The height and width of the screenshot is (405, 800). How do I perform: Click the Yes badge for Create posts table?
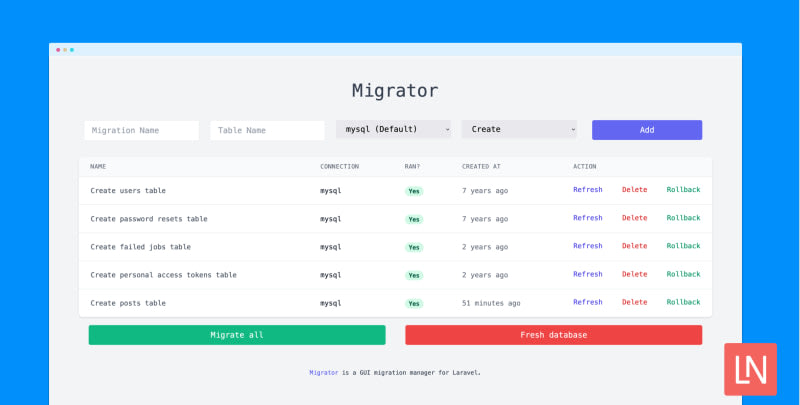click(x=413, y=303)
